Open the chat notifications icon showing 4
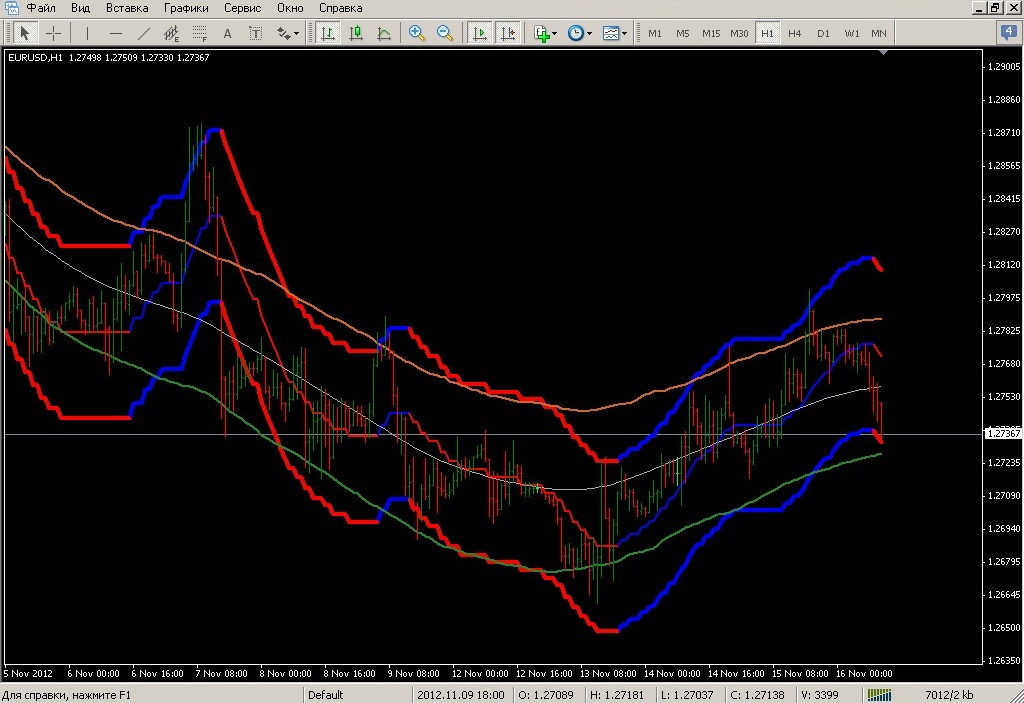Viewport: 1024px width, 703px height. coord(1009,32)
